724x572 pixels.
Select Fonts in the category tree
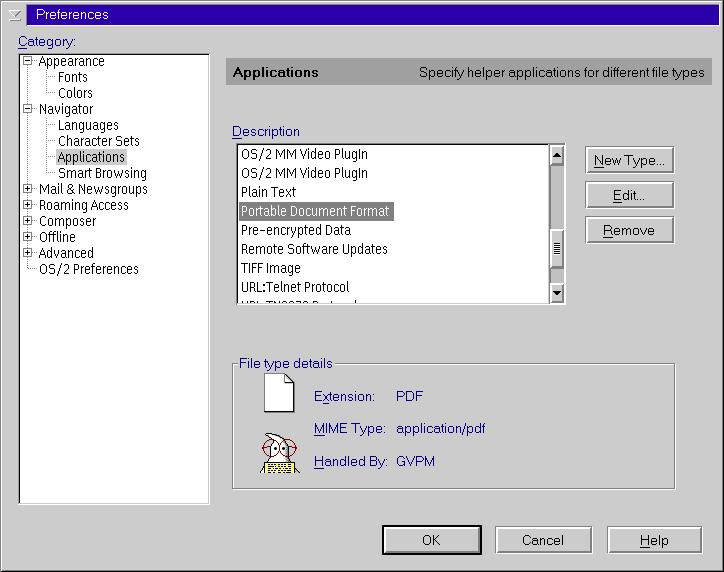click(72, 77)
